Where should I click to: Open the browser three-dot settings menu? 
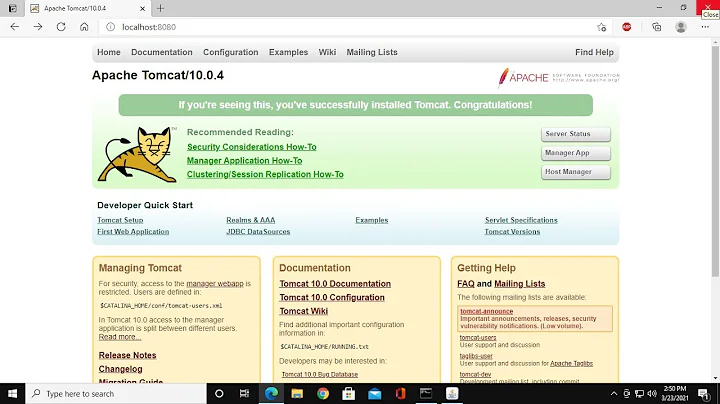click(704, 27)
